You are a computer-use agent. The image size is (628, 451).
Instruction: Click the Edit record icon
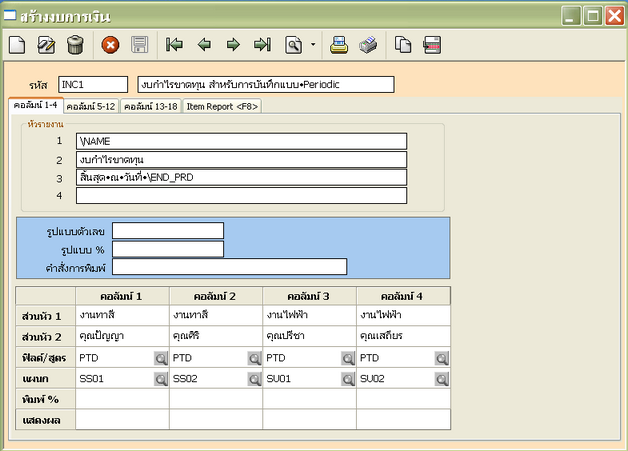tap(46, 44)
